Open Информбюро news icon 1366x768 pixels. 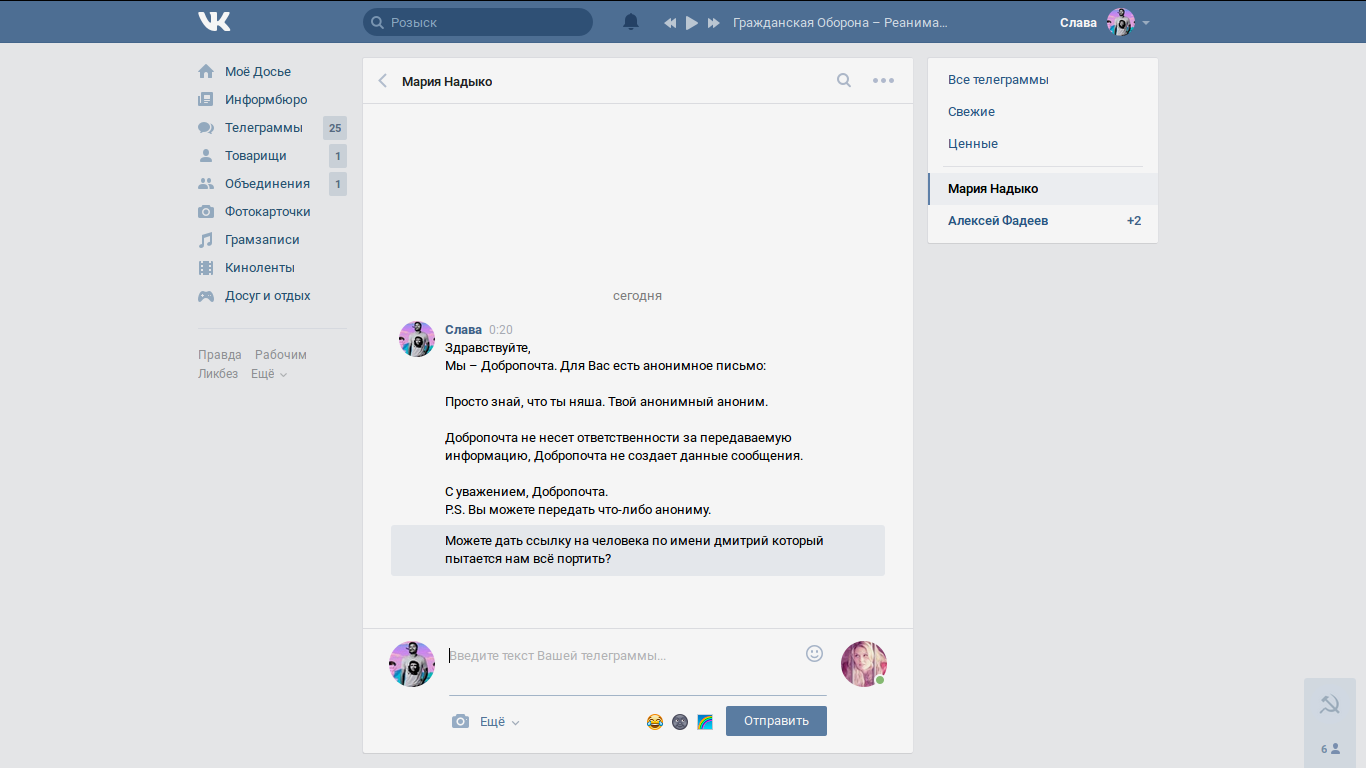[x=206, y=100]
